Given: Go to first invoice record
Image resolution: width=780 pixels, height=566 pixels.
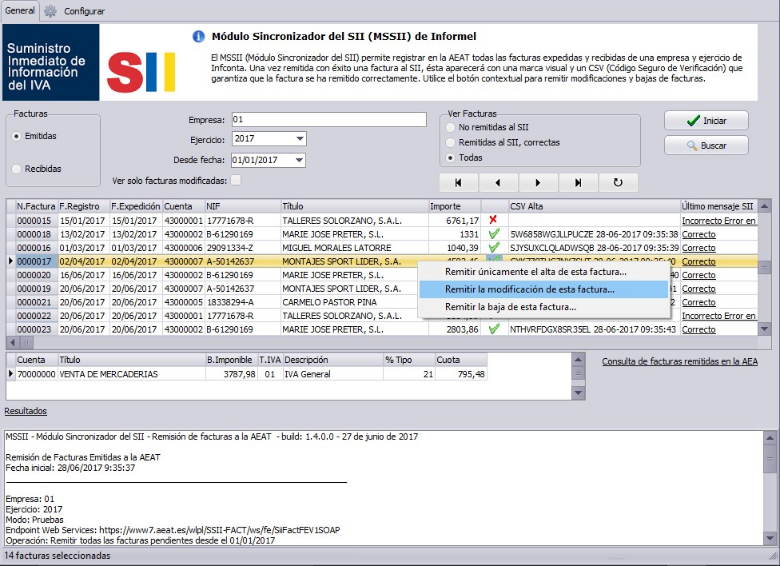Looking at the screenshot, I should (458, 183).
